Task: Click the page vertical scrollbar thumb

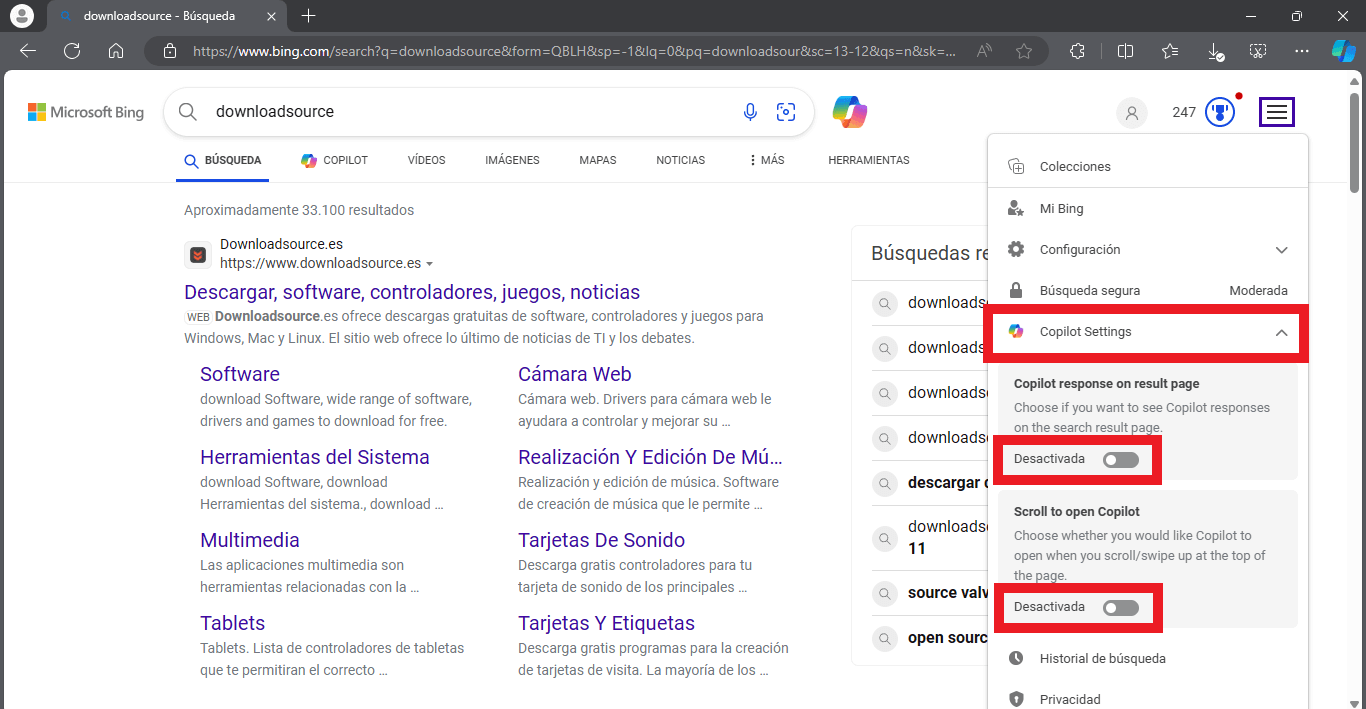Action: 1355,142
